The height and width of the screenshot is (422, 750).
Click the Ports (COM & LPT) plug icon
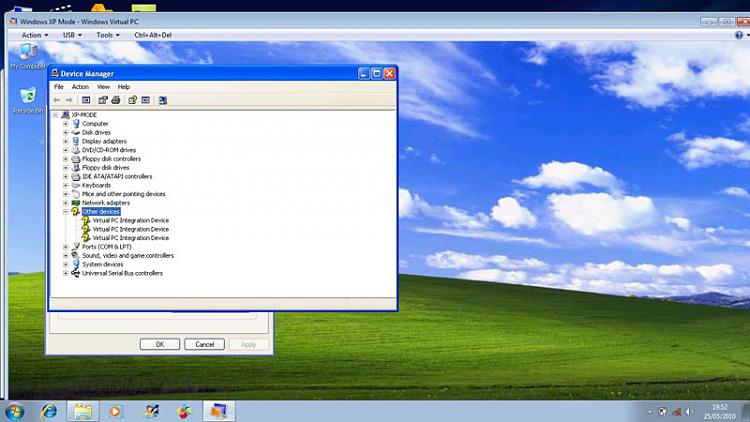tap(76, 247)
